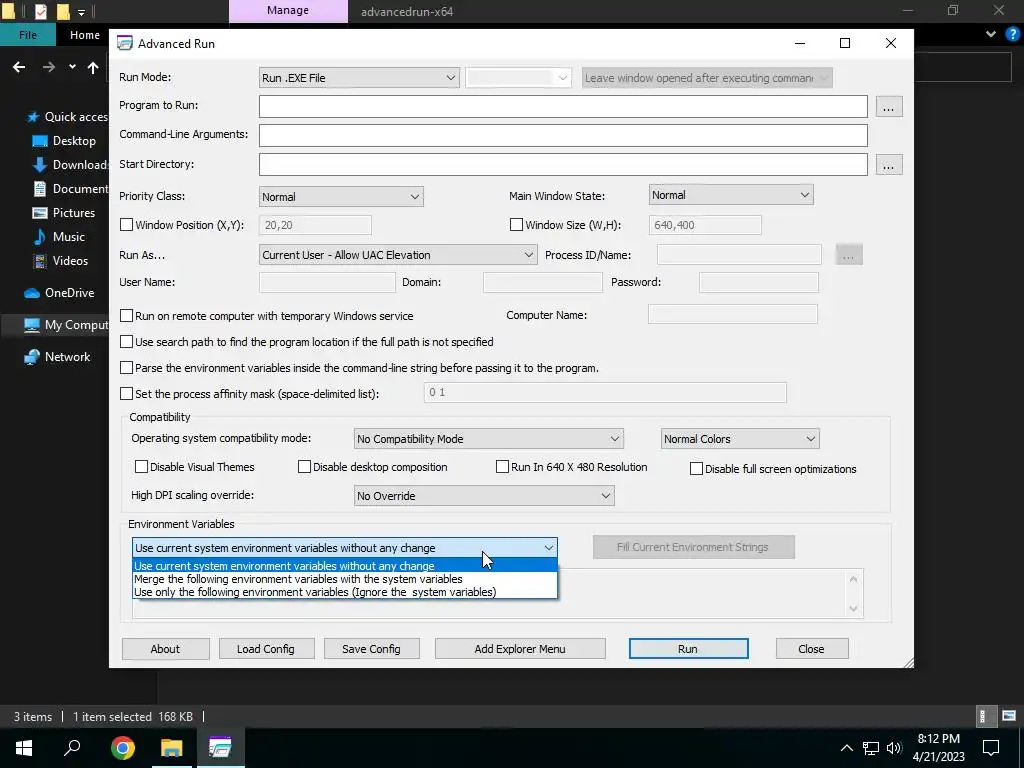Open the Run Mode dropdown
The image size is (1024, 768).
coord(359,78)
